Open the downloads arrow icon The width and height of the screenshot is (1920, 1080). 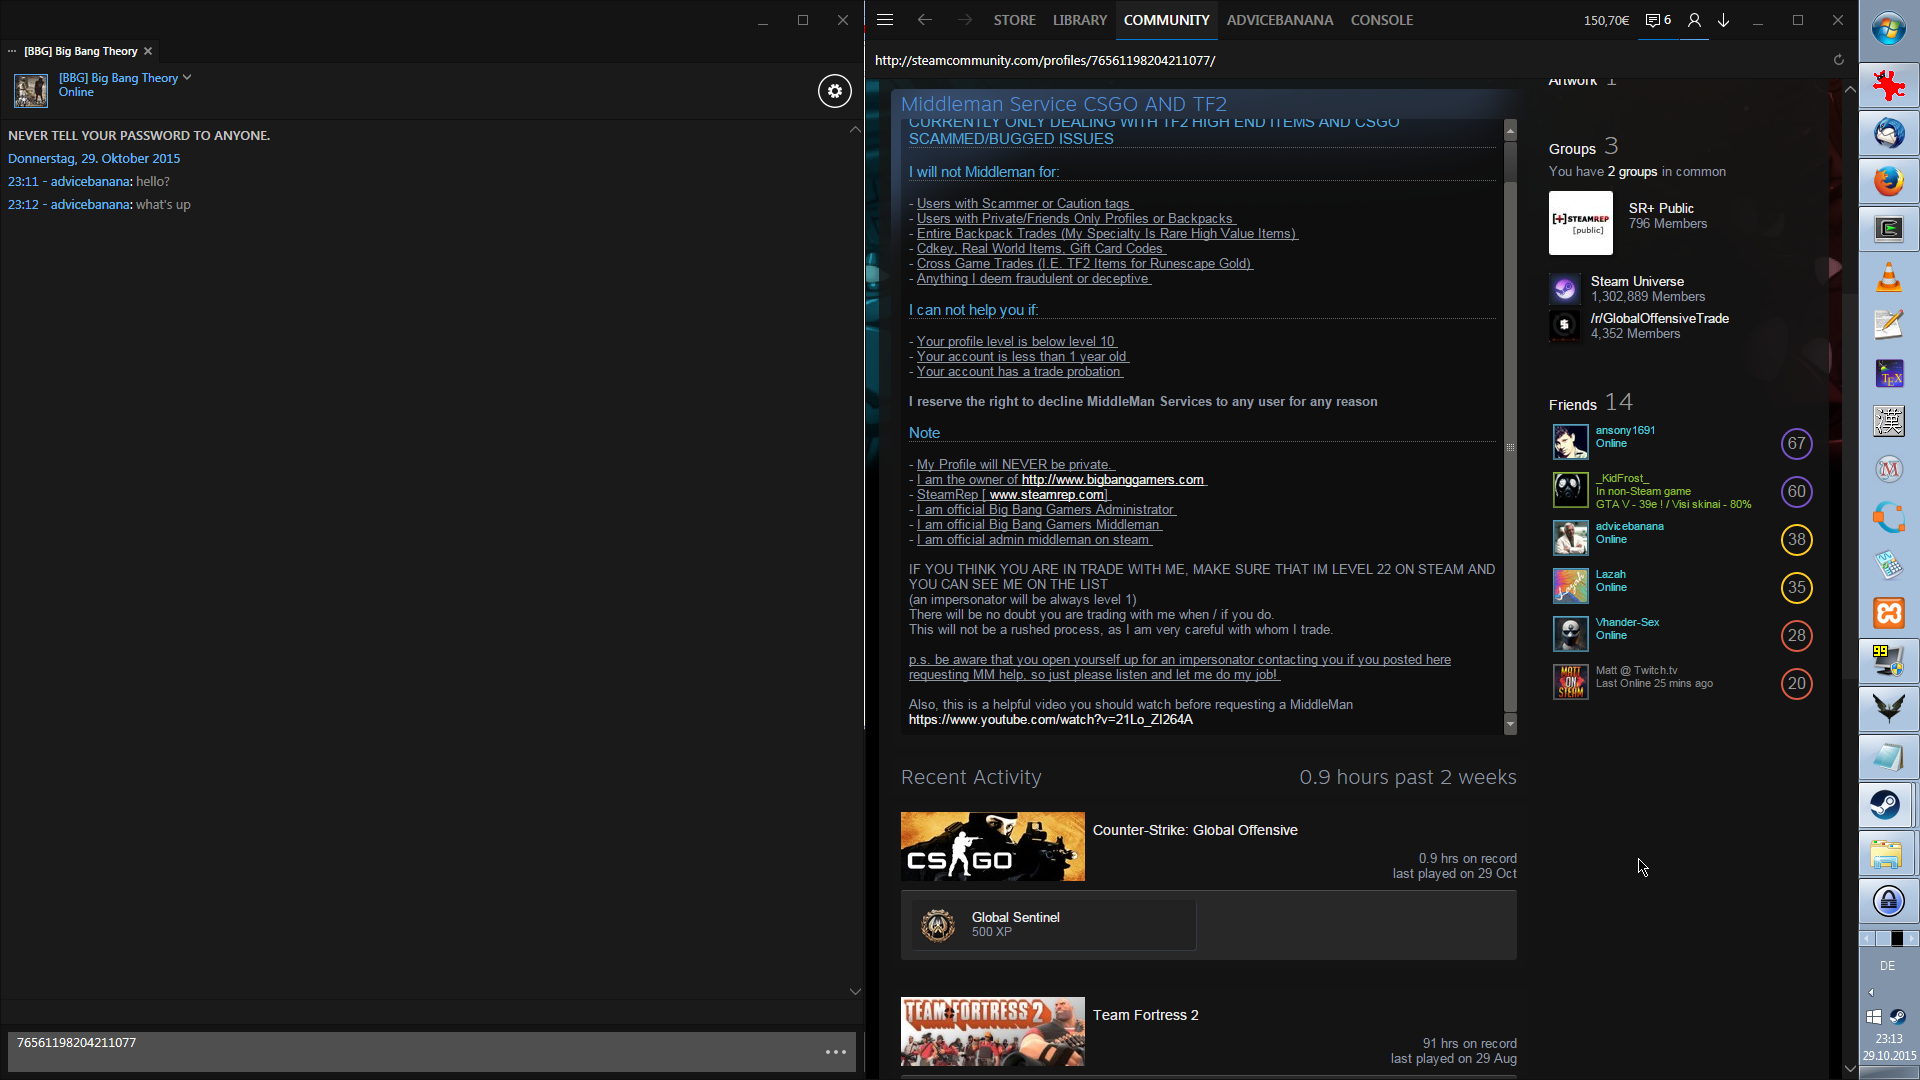tap(1724, 20)
